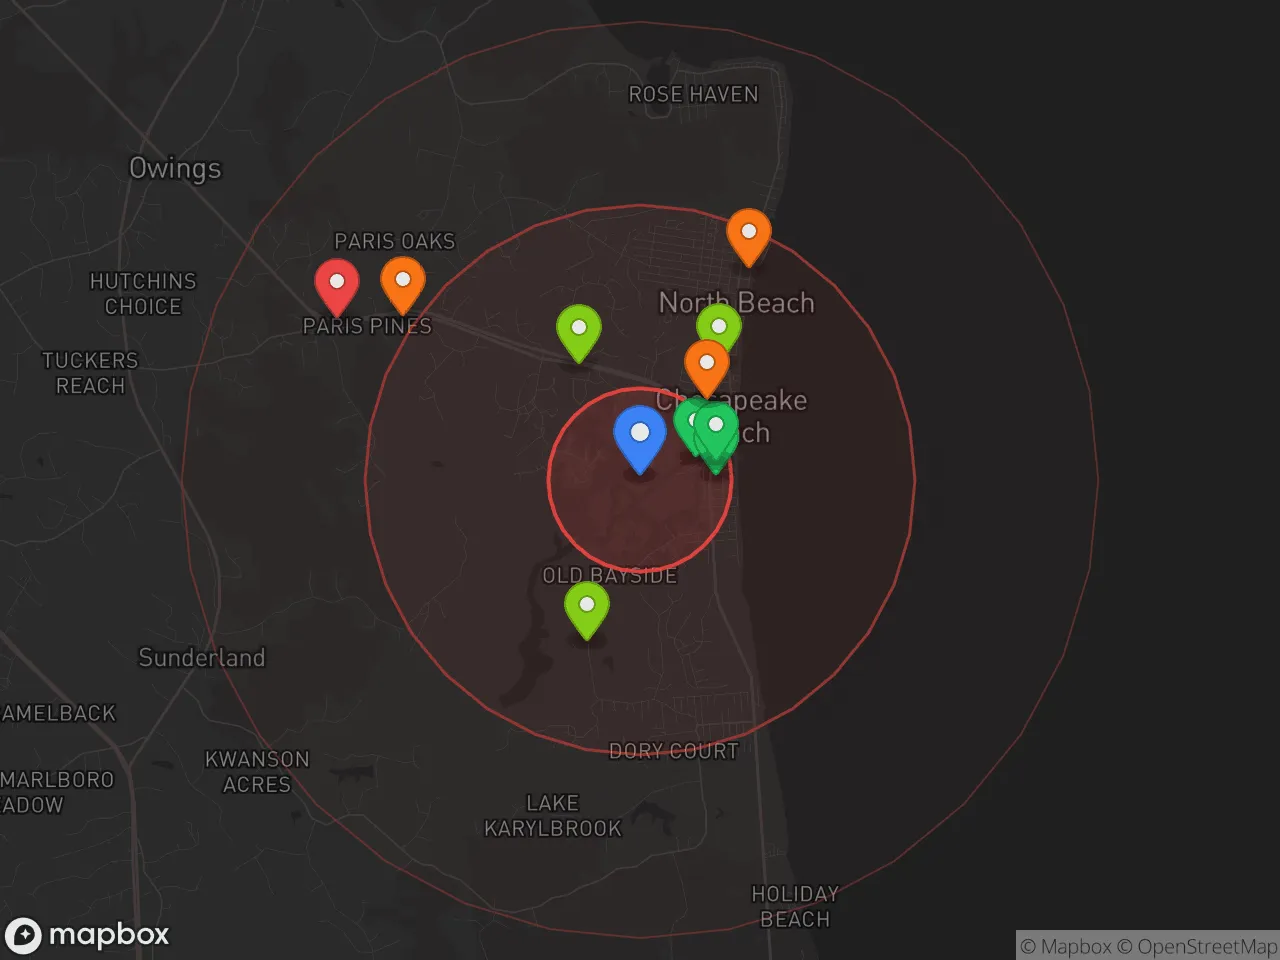
Task: Click the Owings town label
Action: [175, 168]
